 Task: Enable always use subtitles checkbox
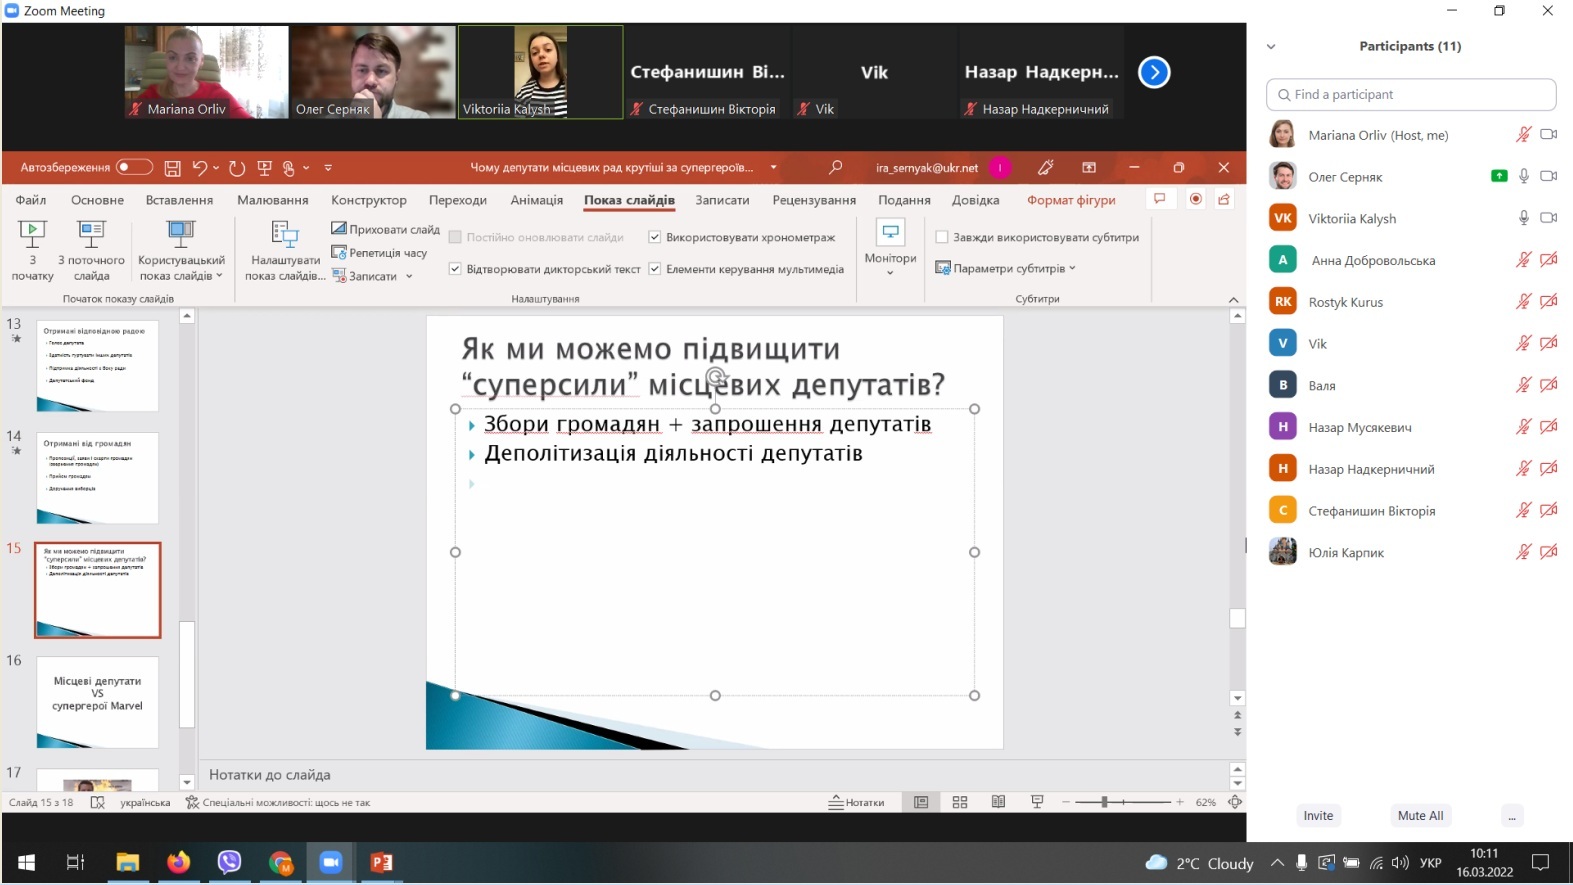click(942, 237)
